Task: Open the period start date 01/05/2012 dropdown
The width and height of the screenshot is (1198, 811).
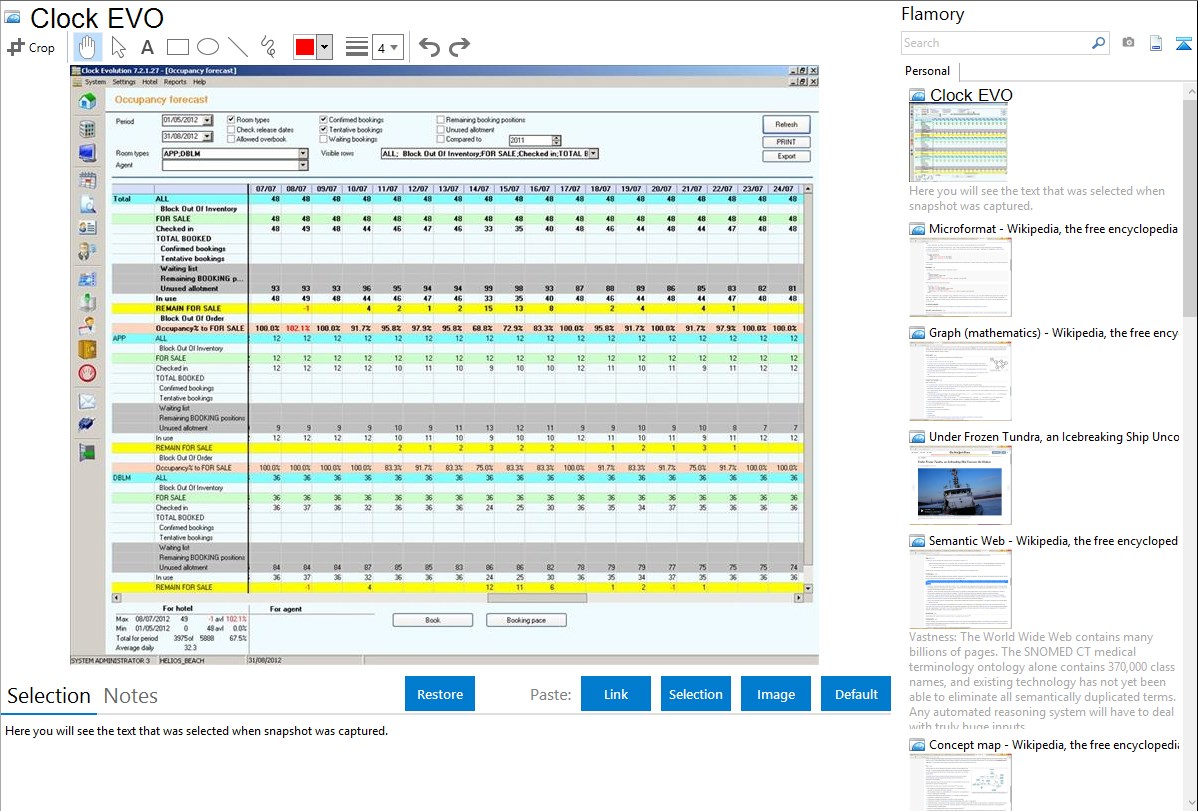Action: pyautogui.click(x=207, y=120)
